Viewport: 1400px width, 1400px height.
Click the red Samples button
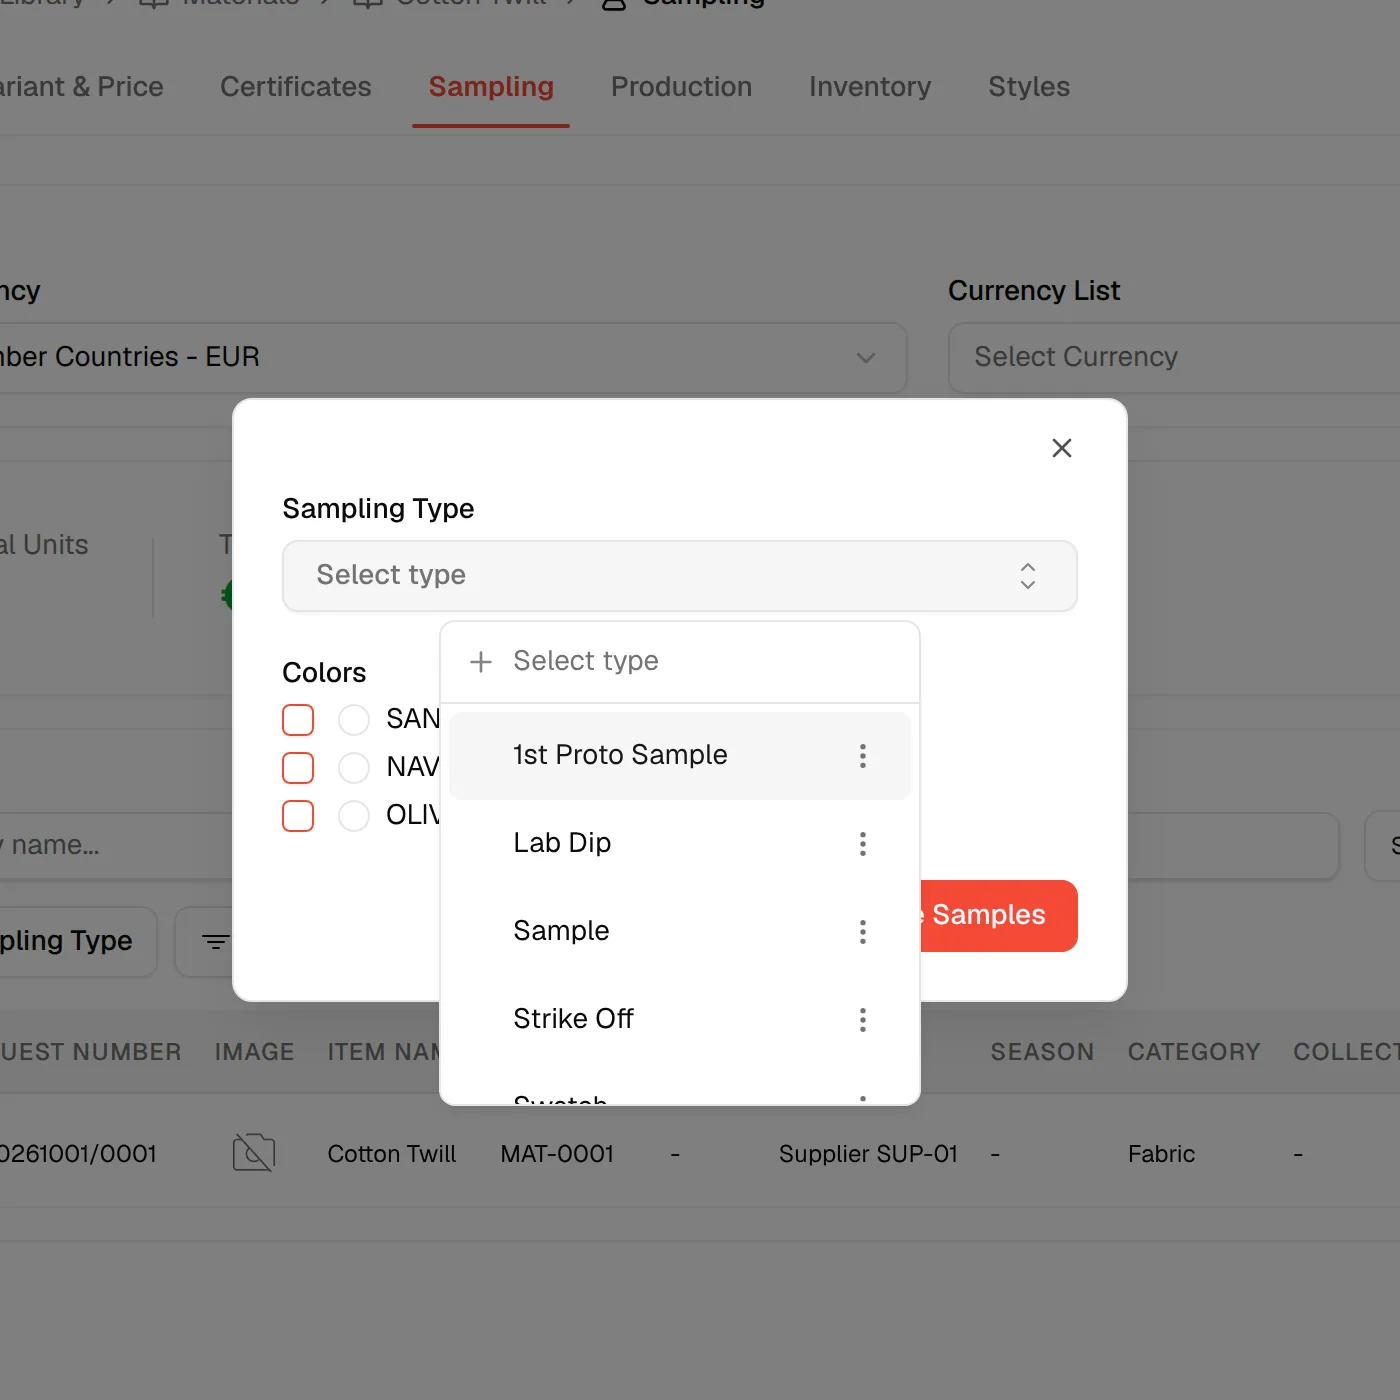(x=998, y=916)
